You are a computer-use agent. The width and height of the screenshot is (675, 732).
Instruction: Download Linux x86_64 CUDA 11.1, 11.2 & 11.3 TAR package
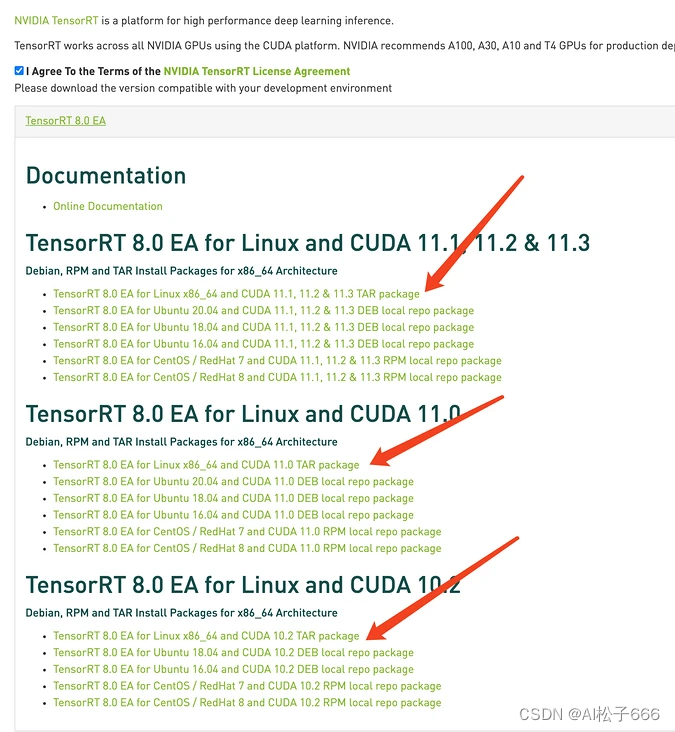(236, 294)
